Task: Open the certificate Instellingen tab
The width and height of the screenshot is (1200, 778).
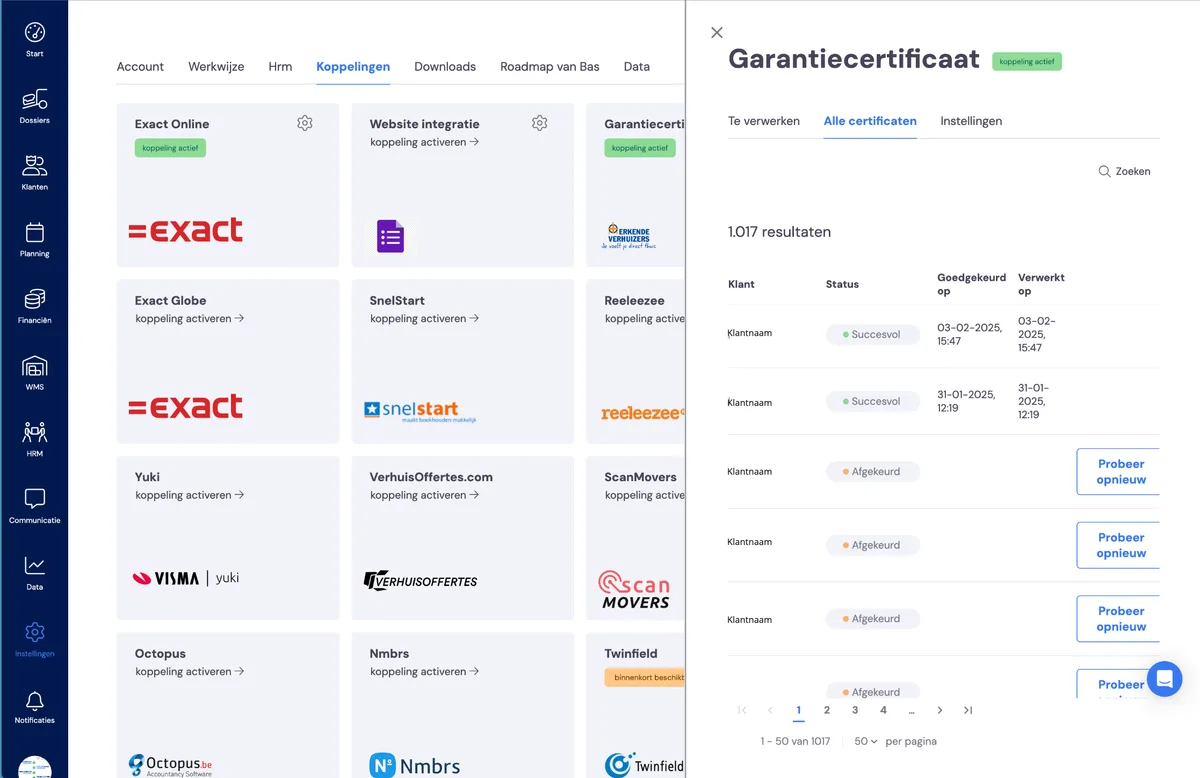Action: click(x=971, y=121)
